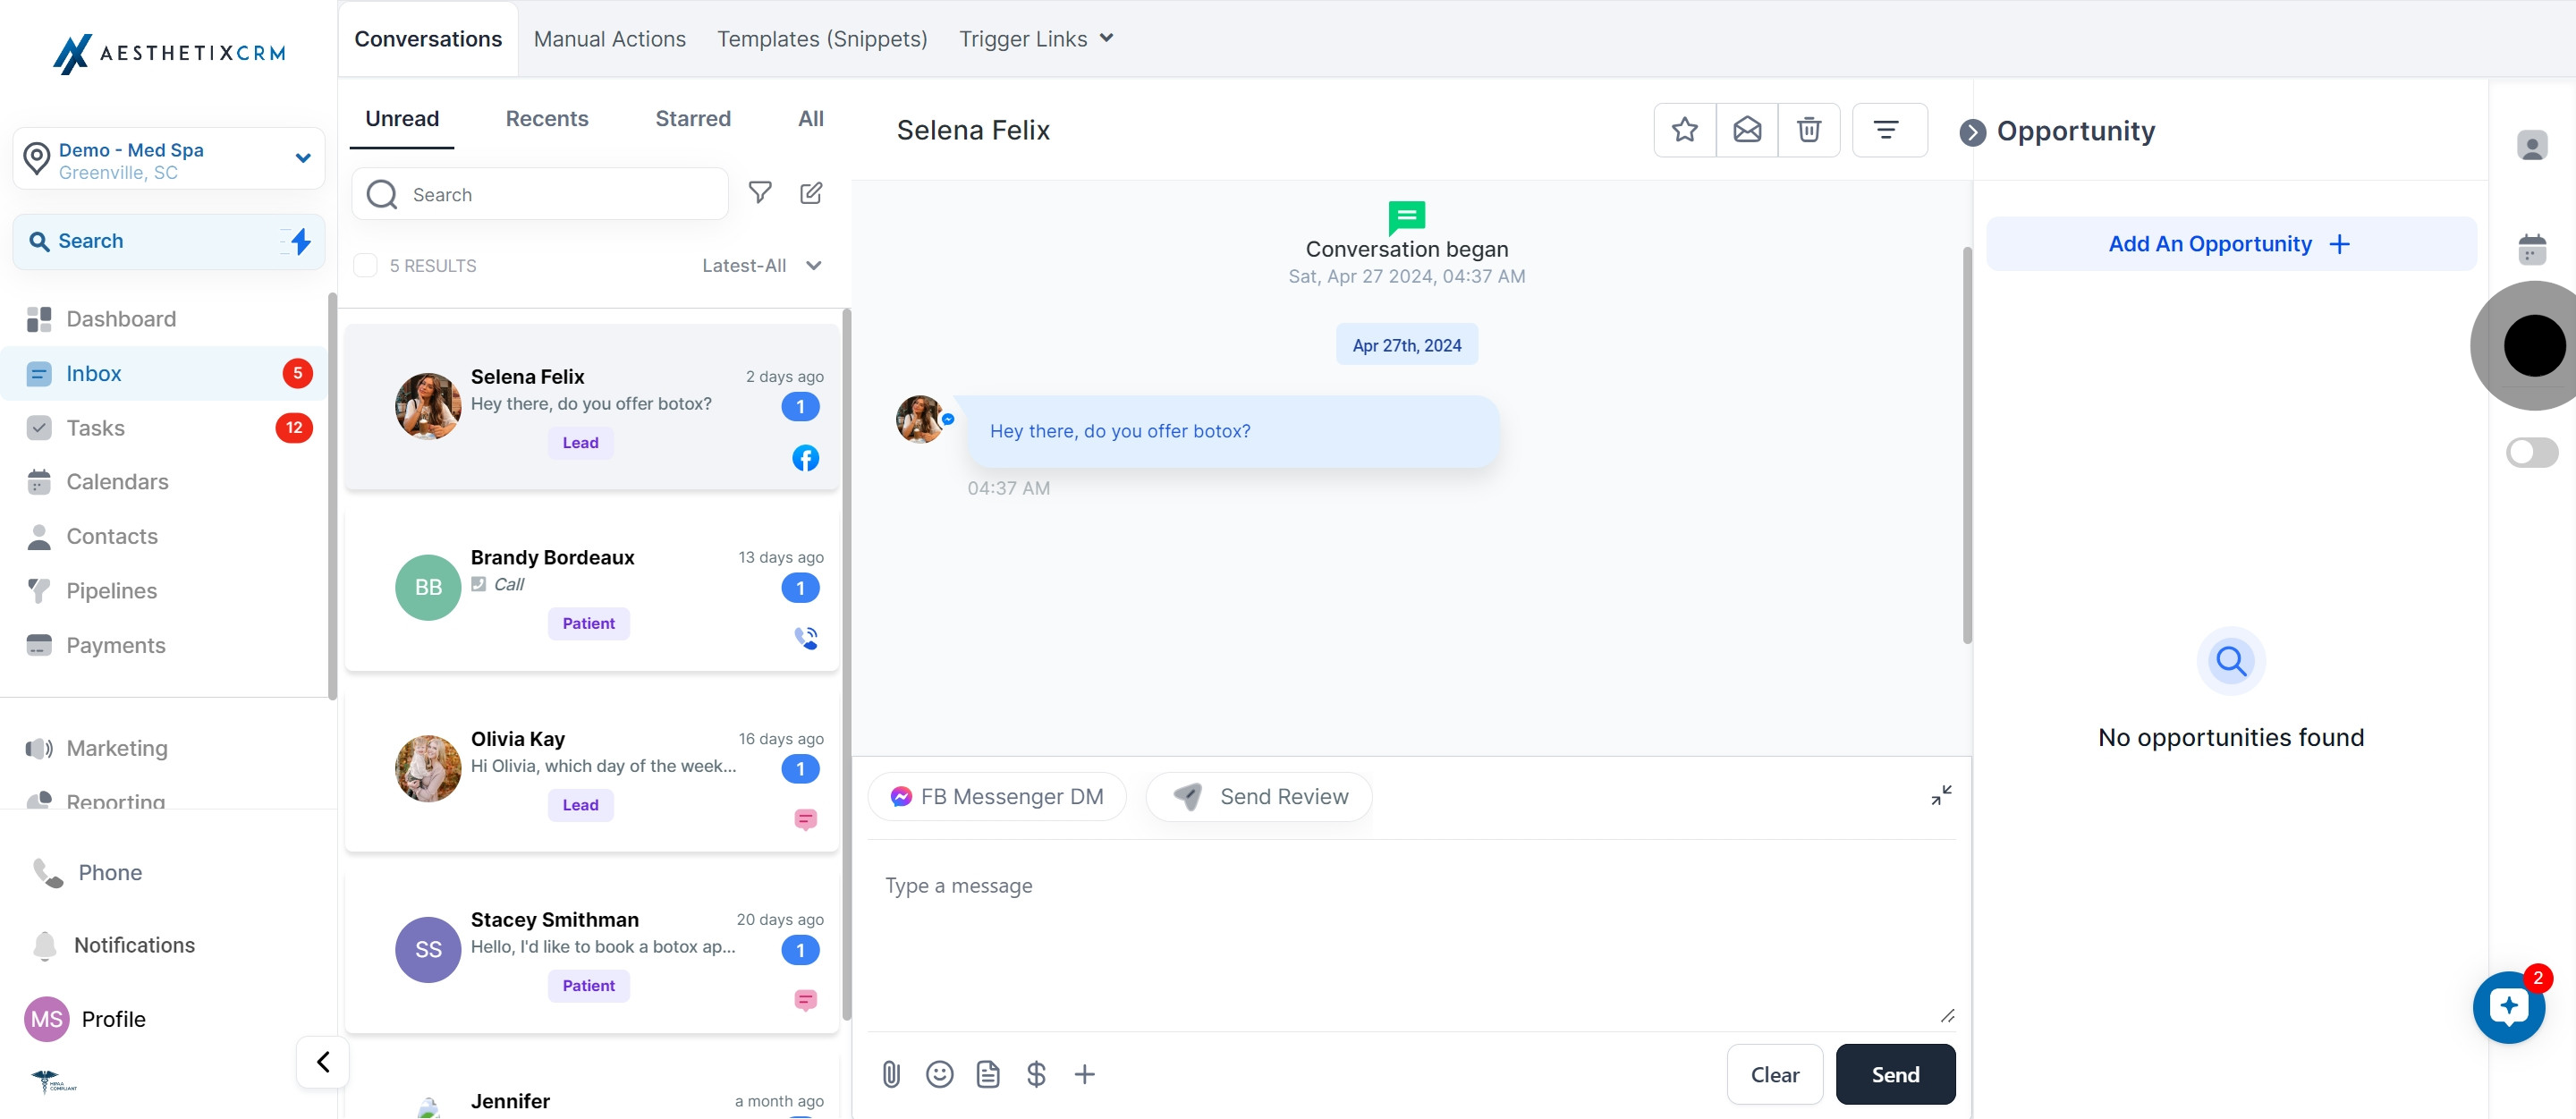Switch to the Starred conversations tab
The width and height of the screenshot is (2576, 1119).
coord(692,119)
